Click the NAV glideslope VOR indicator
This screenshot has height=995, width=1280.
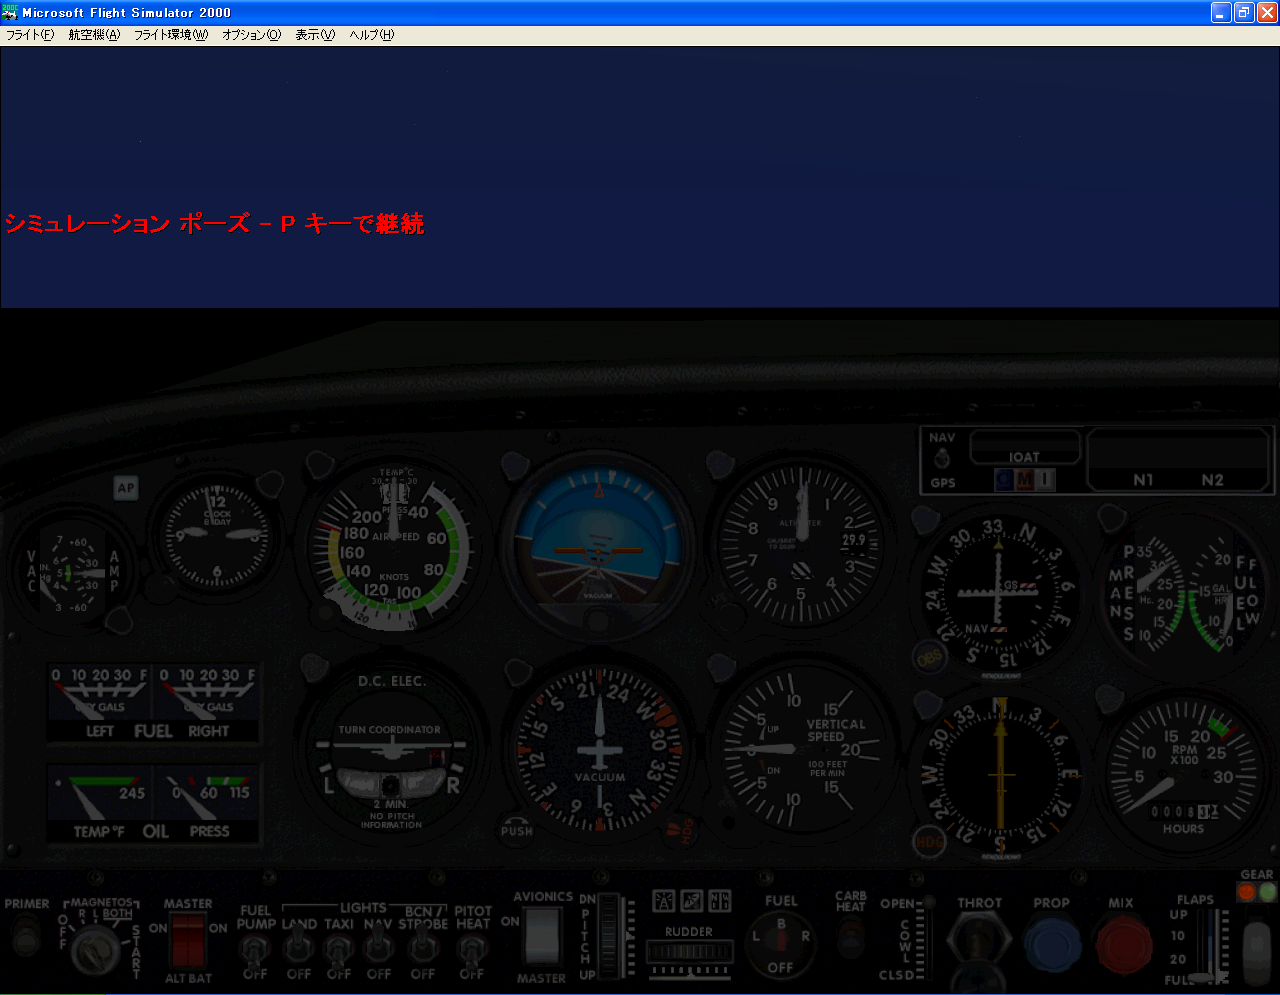click(997, 593)
